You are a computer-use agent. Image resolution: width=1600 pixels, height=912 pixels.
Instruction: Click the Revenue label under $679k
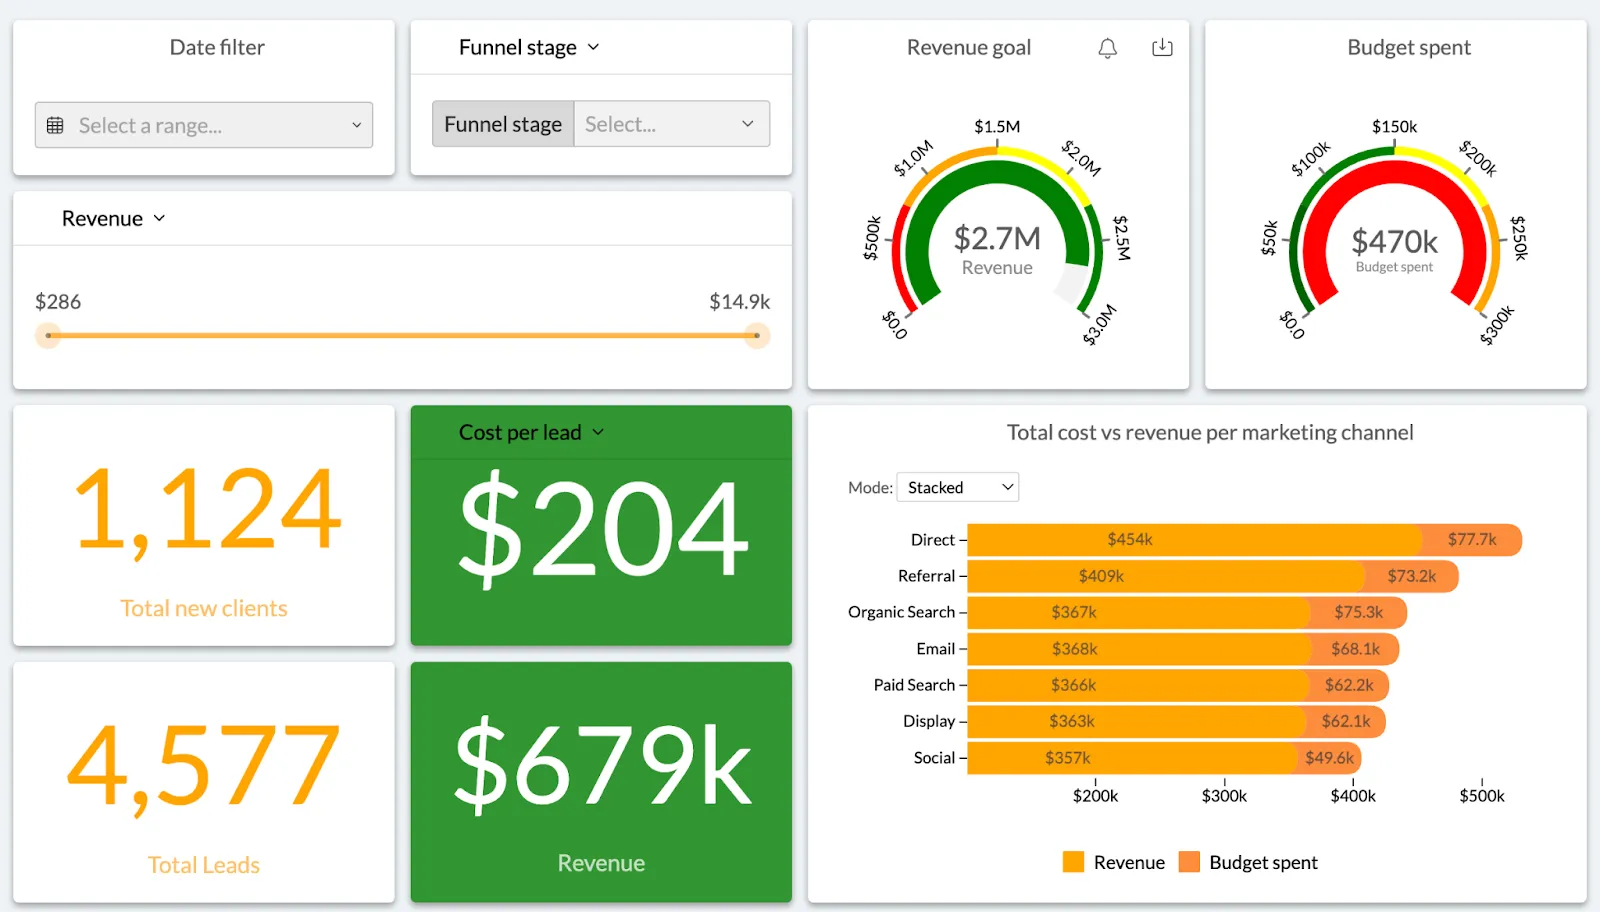[601, 863]
